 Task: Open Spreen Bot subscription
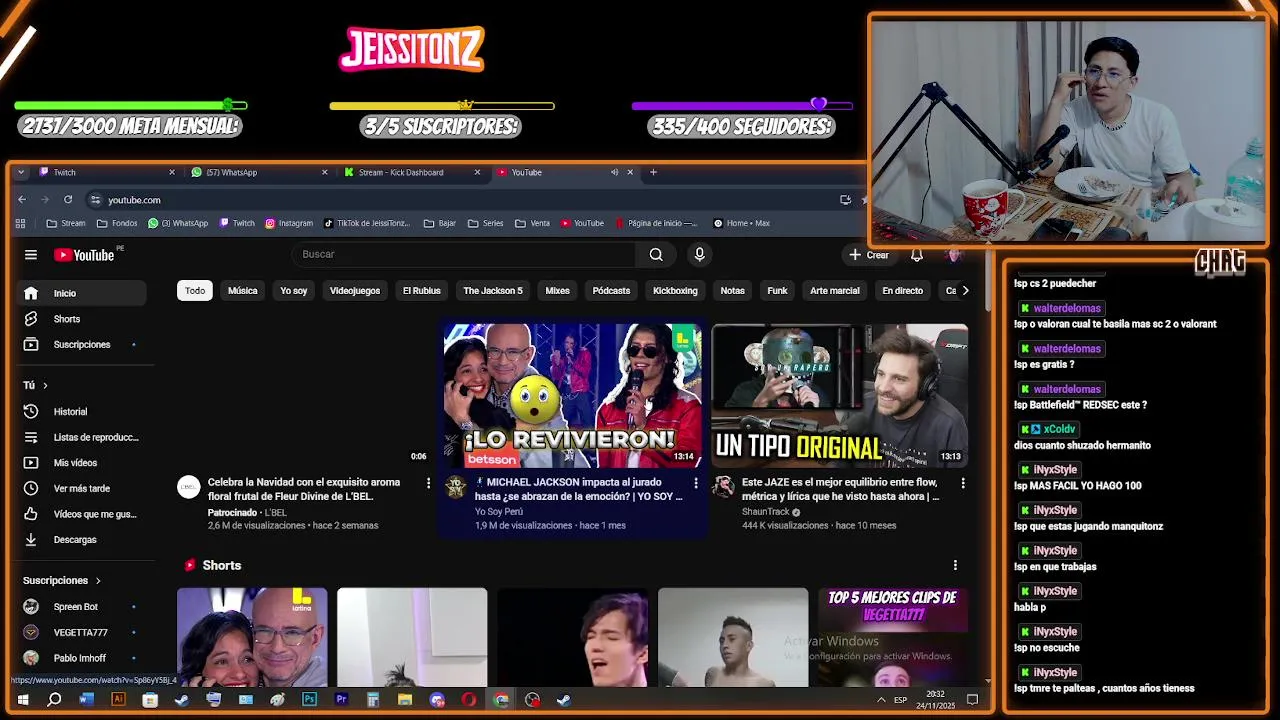pyautogui.click(x=83, y=607)
